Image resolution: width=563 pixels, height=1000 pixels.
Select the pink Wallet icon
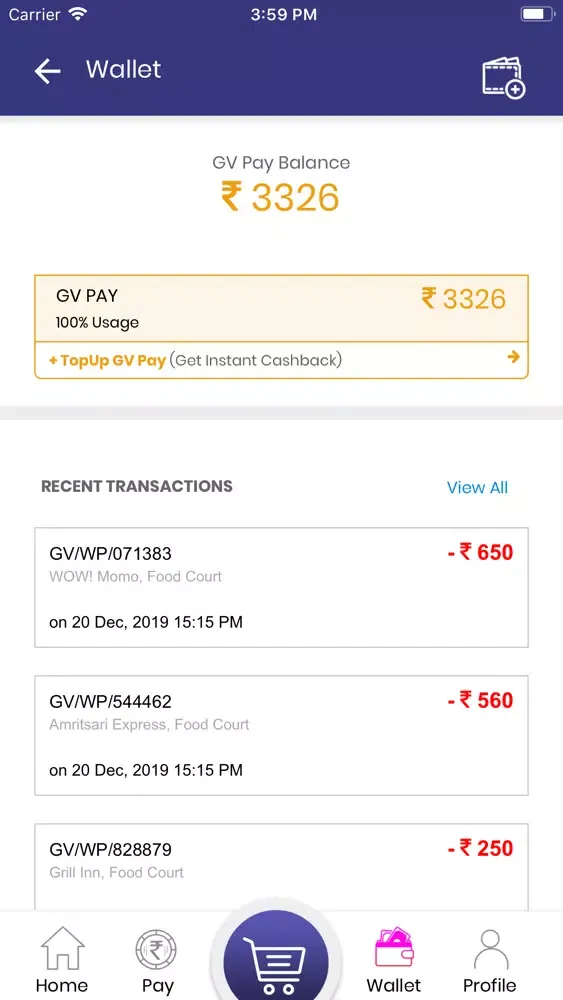(x=394, y=948)
